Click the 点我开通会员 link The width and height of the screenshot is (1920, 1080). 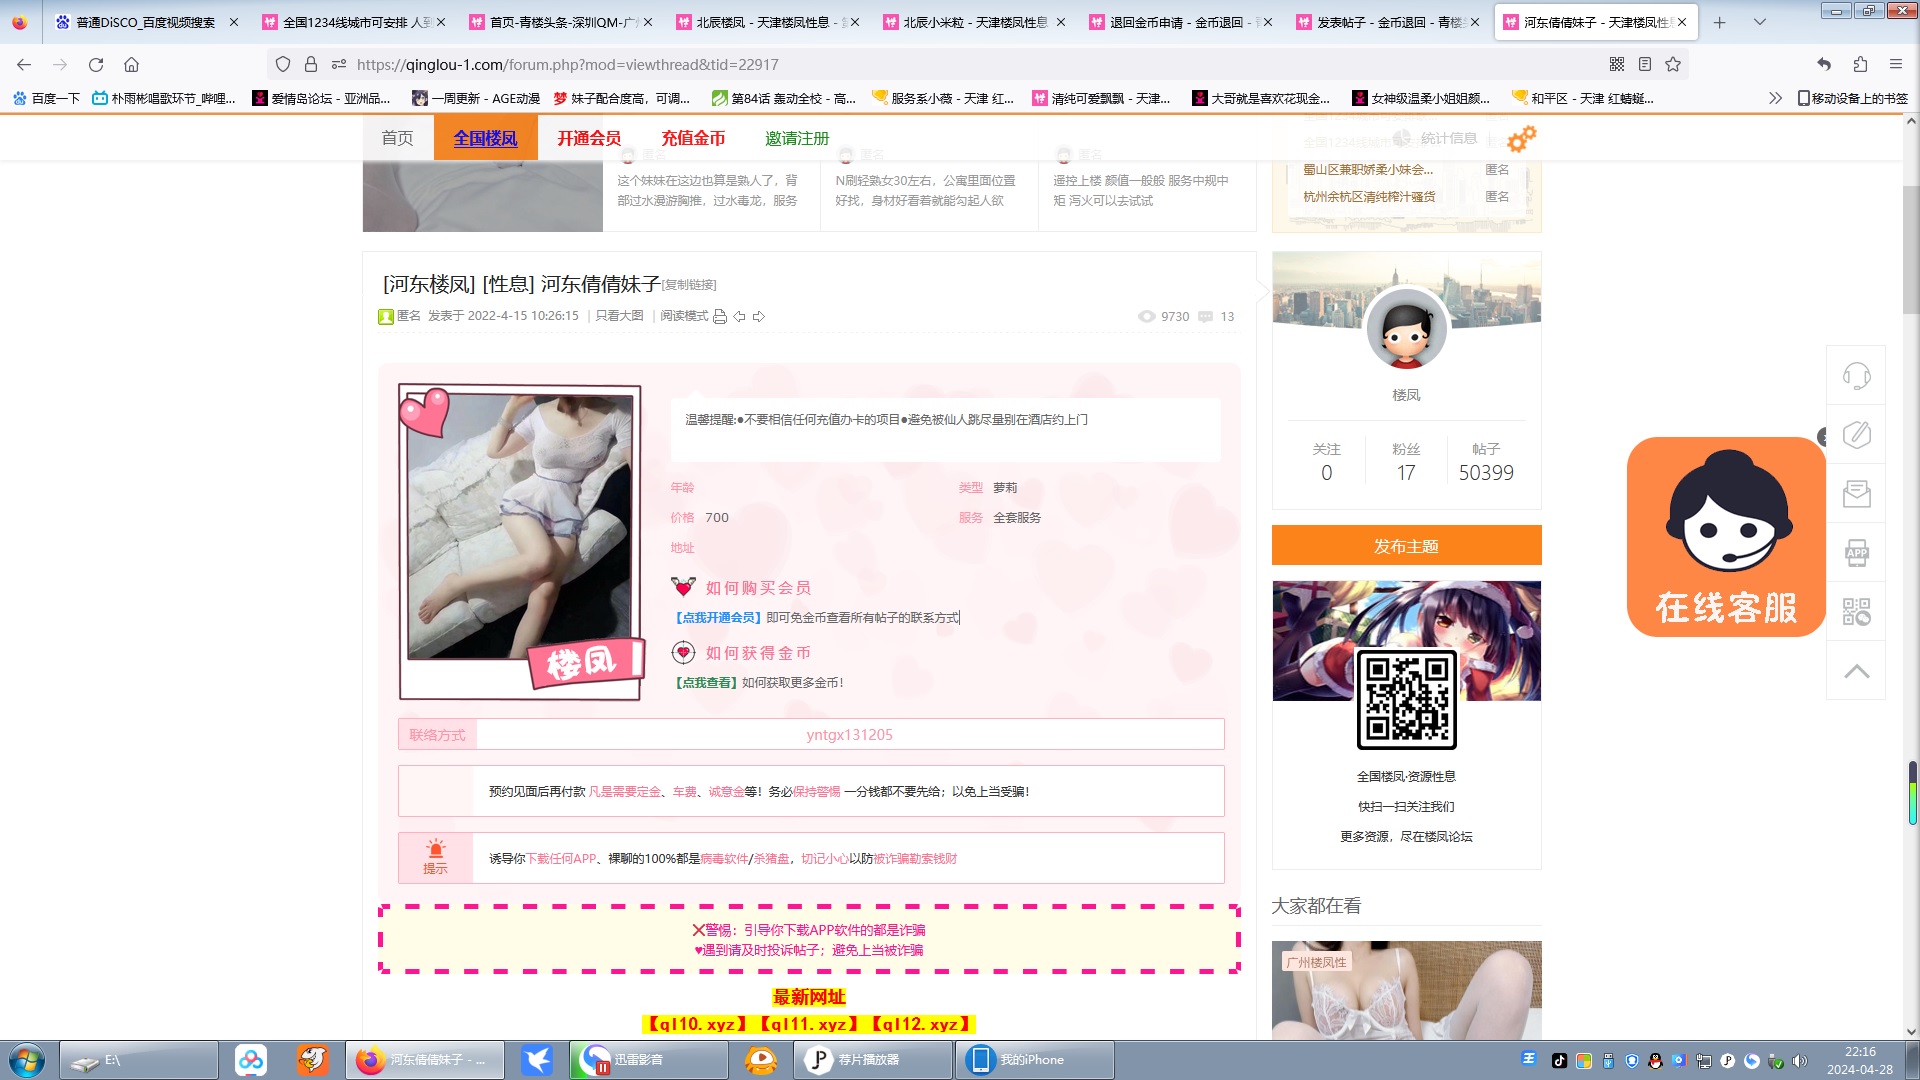(x=718, y=618)
